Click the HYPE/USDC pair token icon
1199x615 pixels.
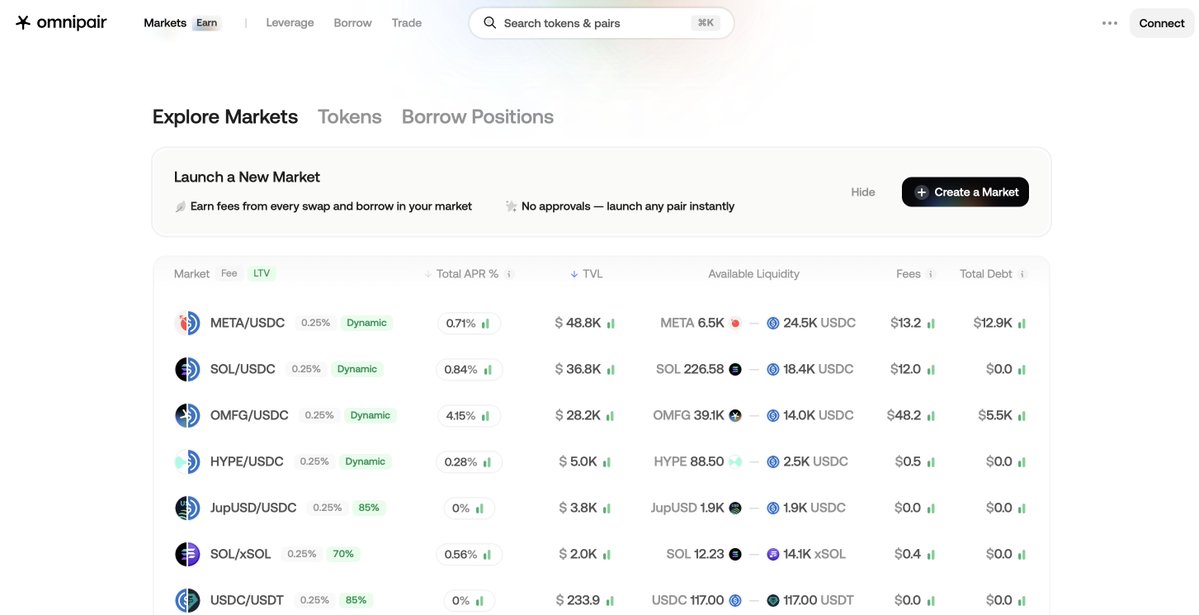(187, 461)
